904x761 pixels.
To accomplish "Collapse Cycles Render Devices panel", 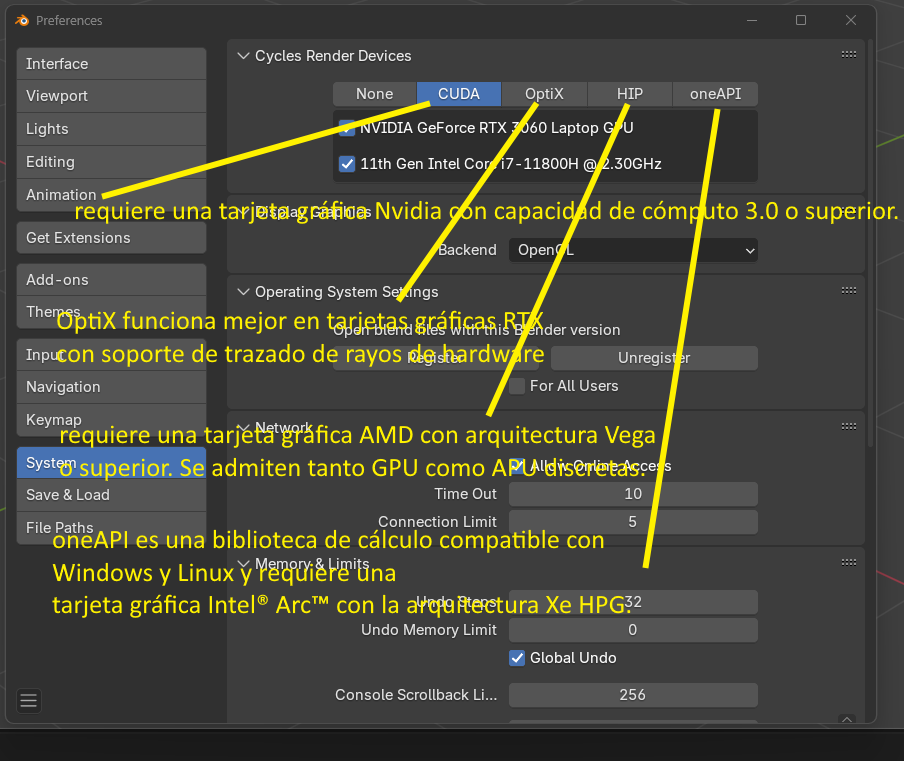I will 243,56.
